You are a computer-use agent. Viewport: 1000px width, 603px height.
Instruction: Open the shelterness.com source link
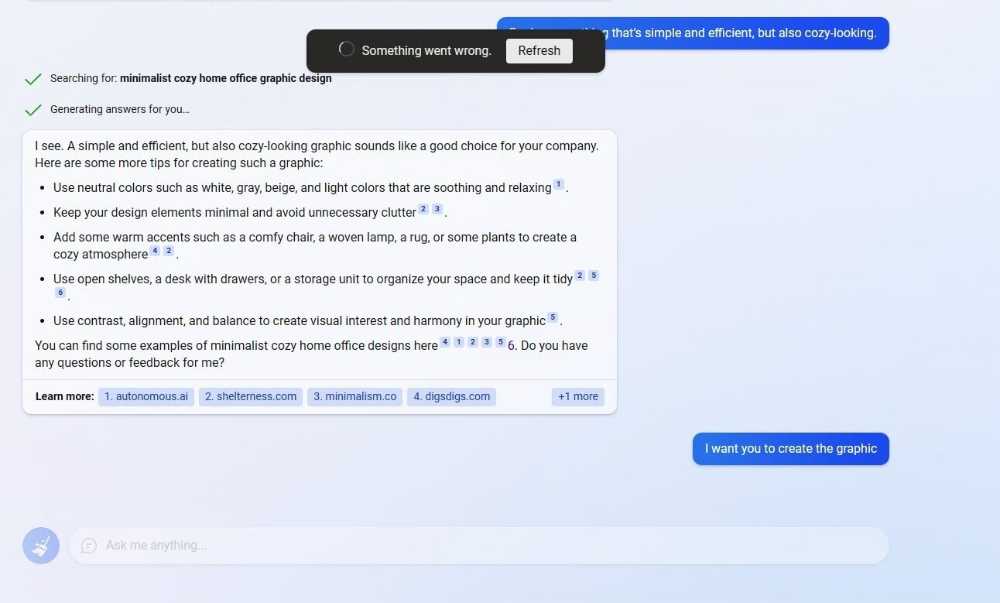point(250,397)
